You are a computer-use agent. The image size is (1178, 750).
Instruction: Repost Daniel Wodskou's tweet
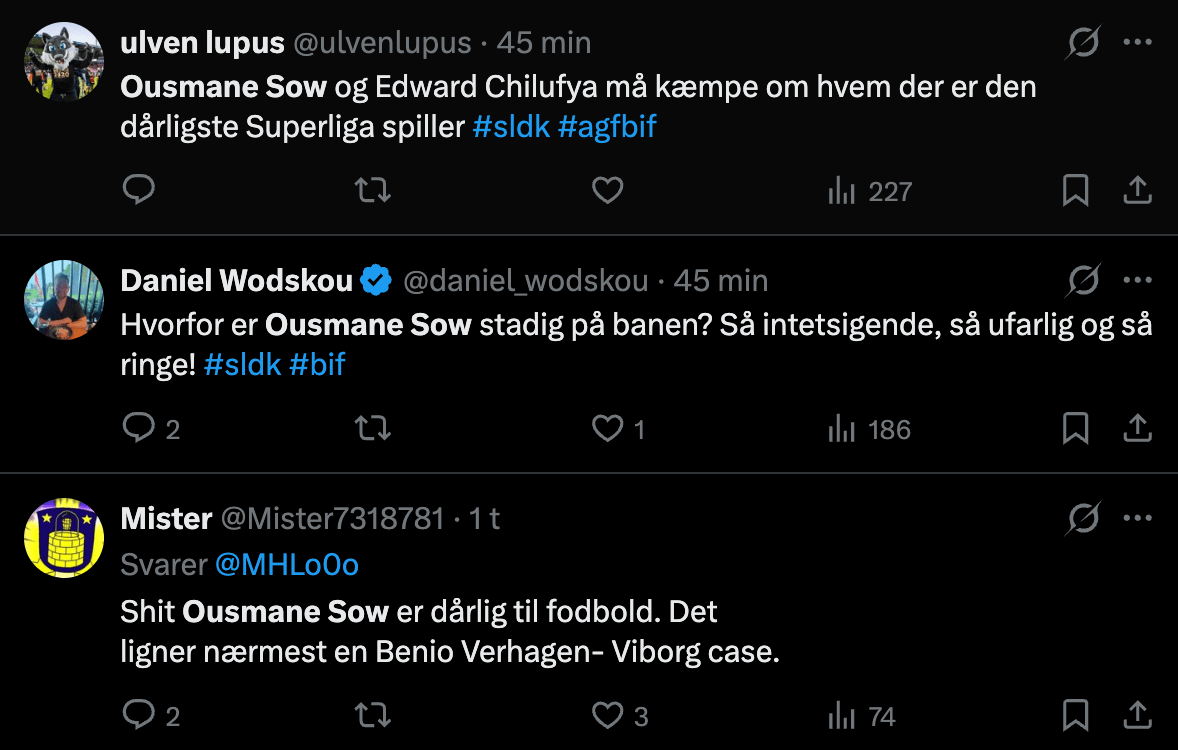pos(373,429)
